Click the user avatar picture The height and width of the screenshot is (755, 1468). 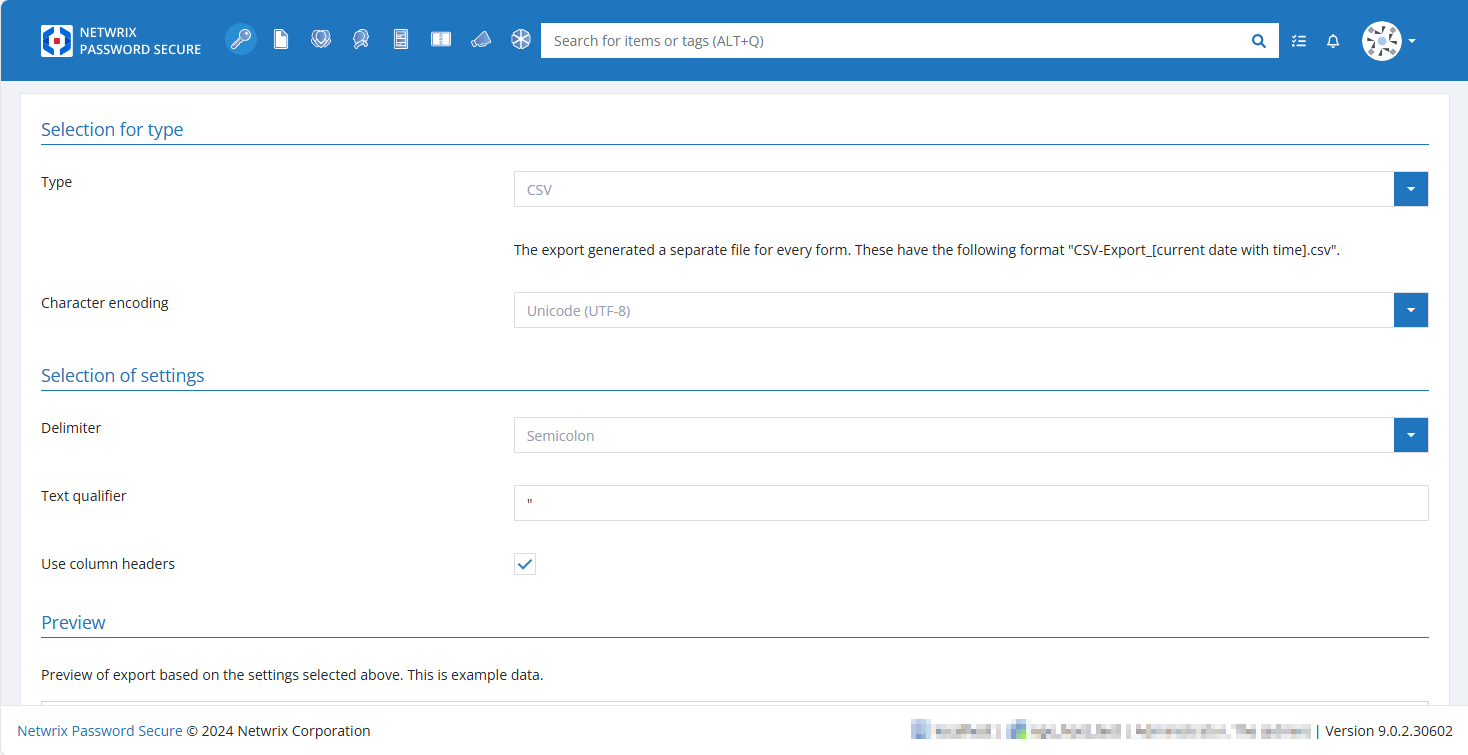pos(1382,41)
